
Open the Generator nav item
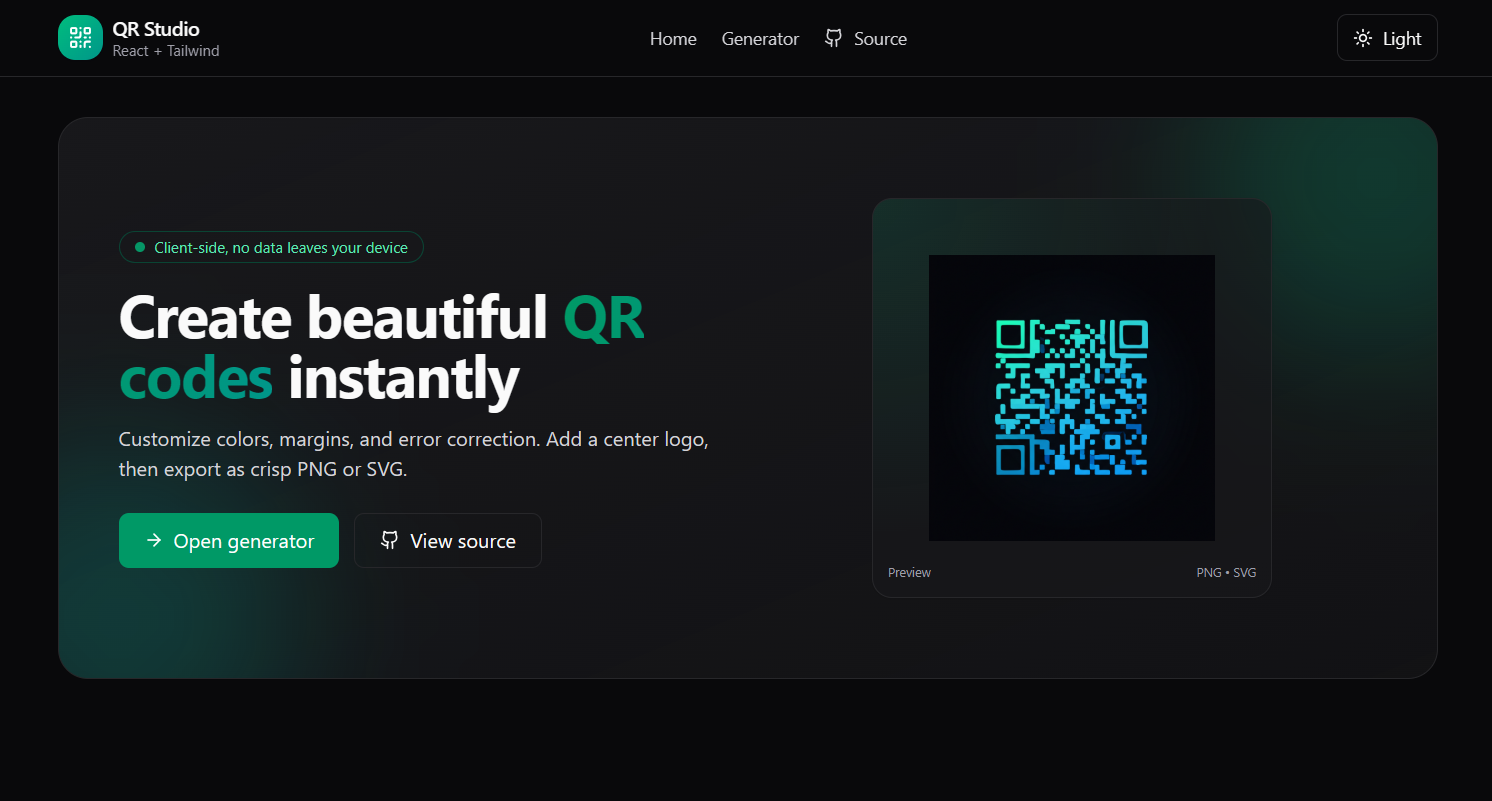pos(760,39)
